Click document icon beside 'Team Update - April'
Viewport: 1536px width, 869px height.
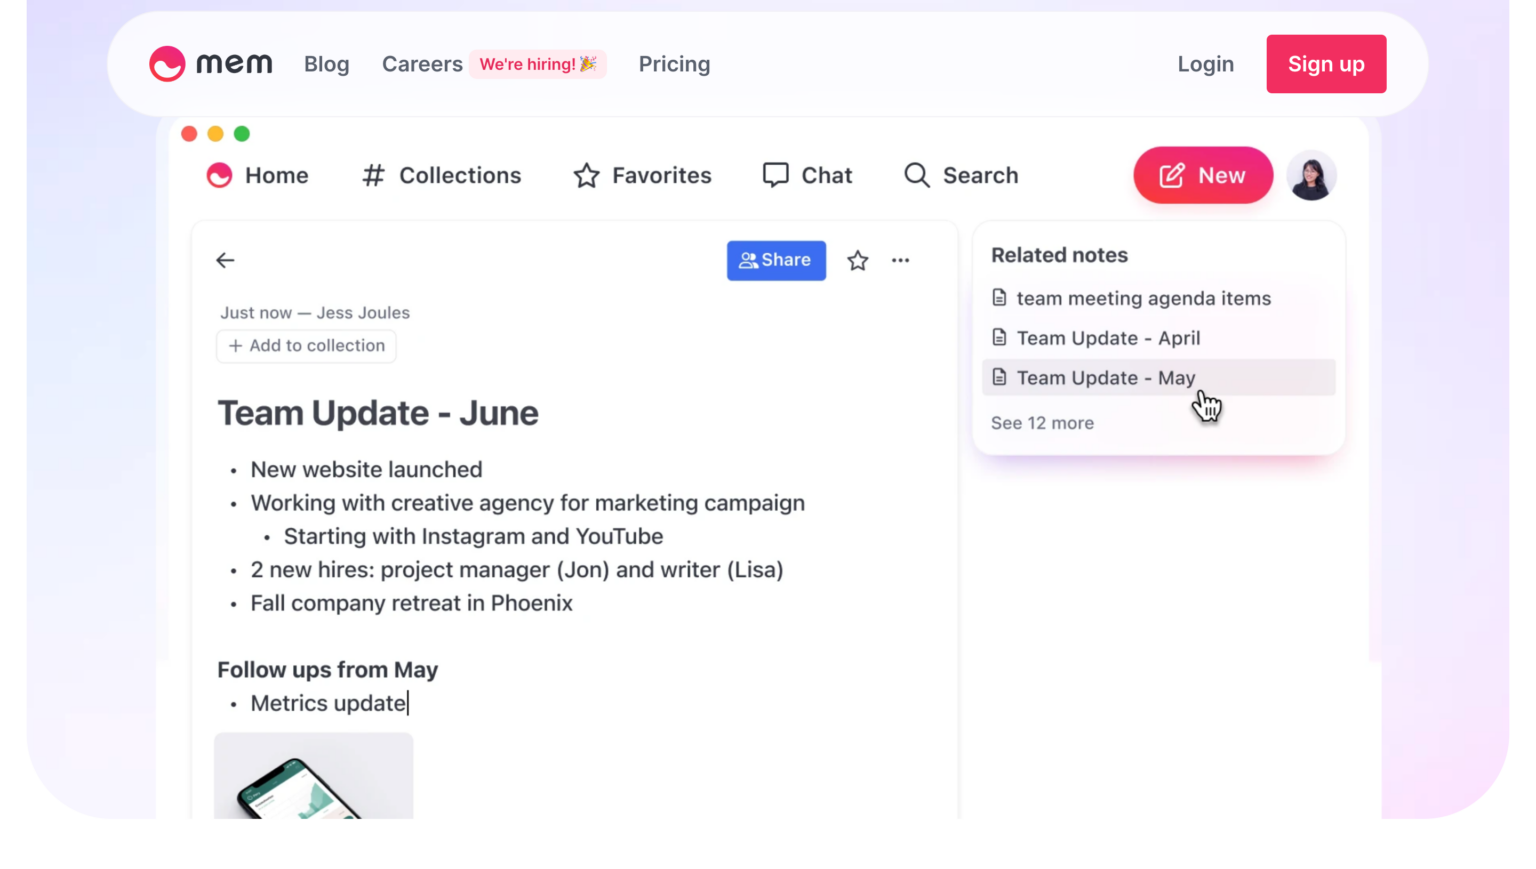[999, 337]
